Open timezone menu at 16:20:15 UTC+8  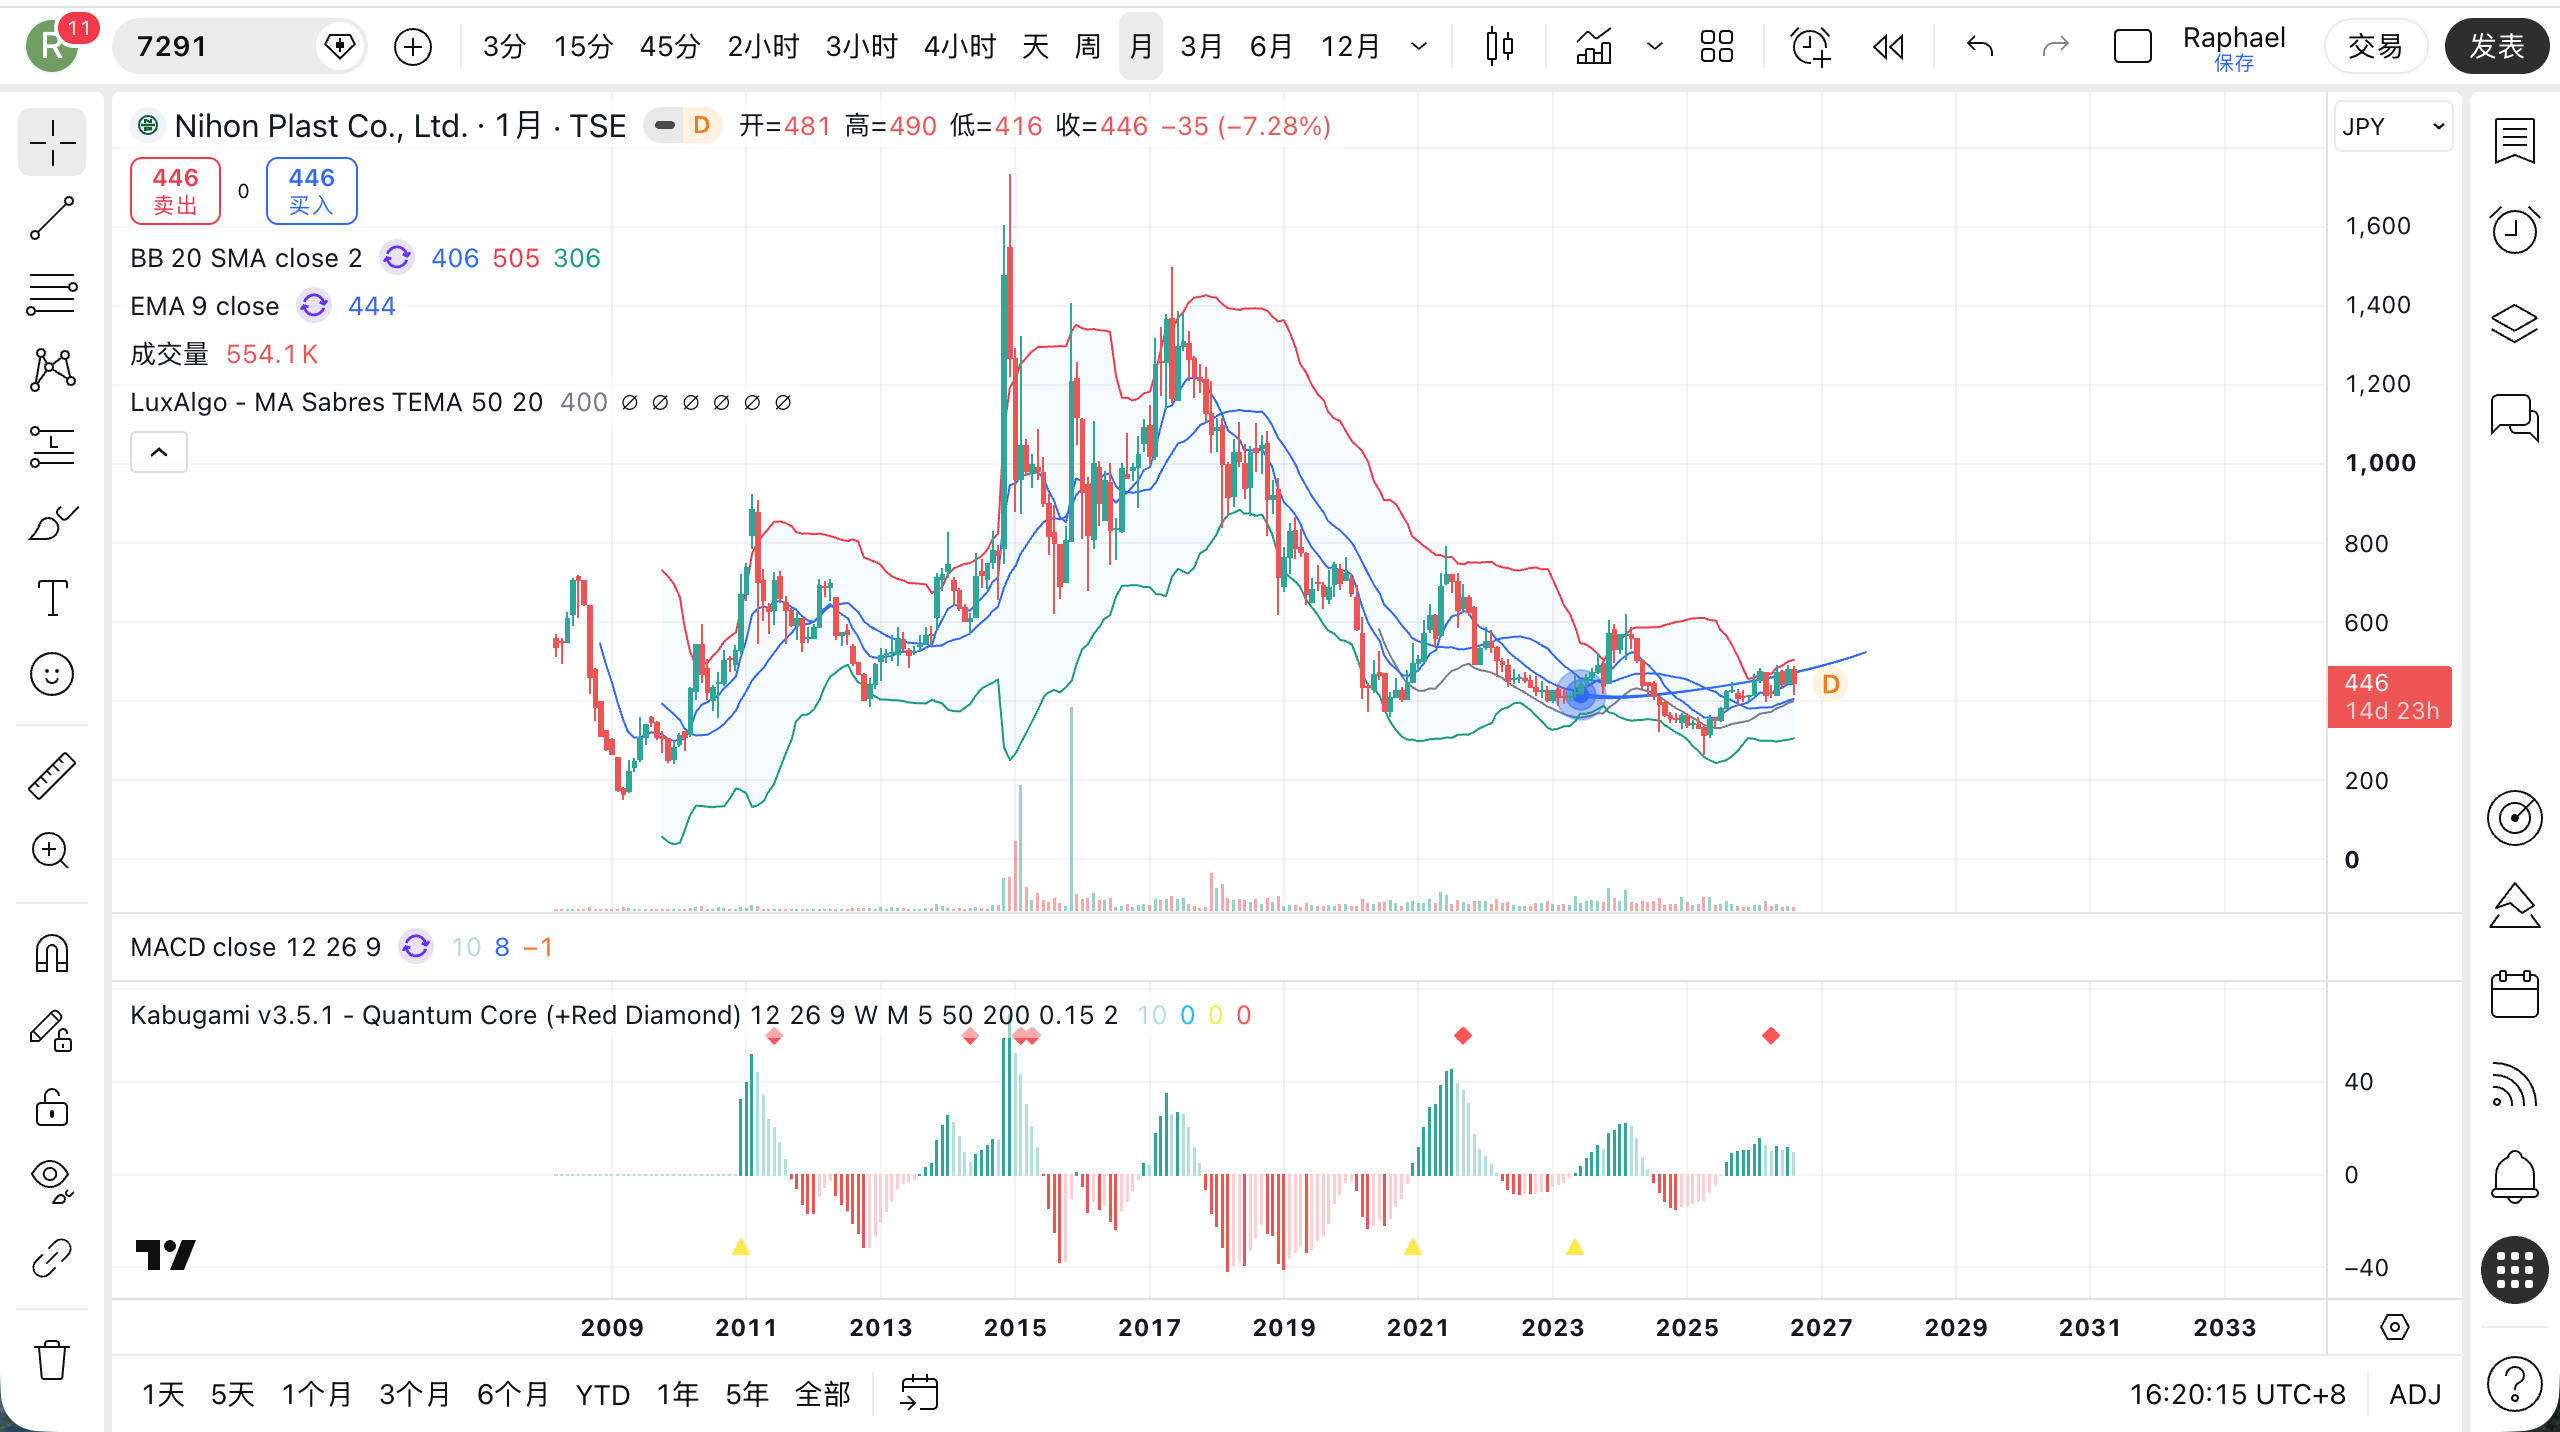pyautogui.click(x=2237, y=1394)
